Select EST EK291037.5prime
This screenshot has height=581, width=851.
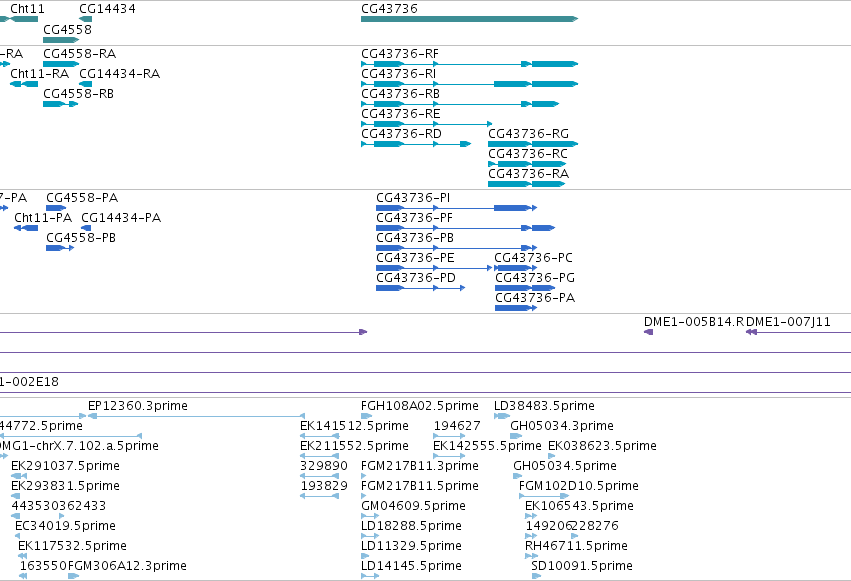[x=19, y=477]
